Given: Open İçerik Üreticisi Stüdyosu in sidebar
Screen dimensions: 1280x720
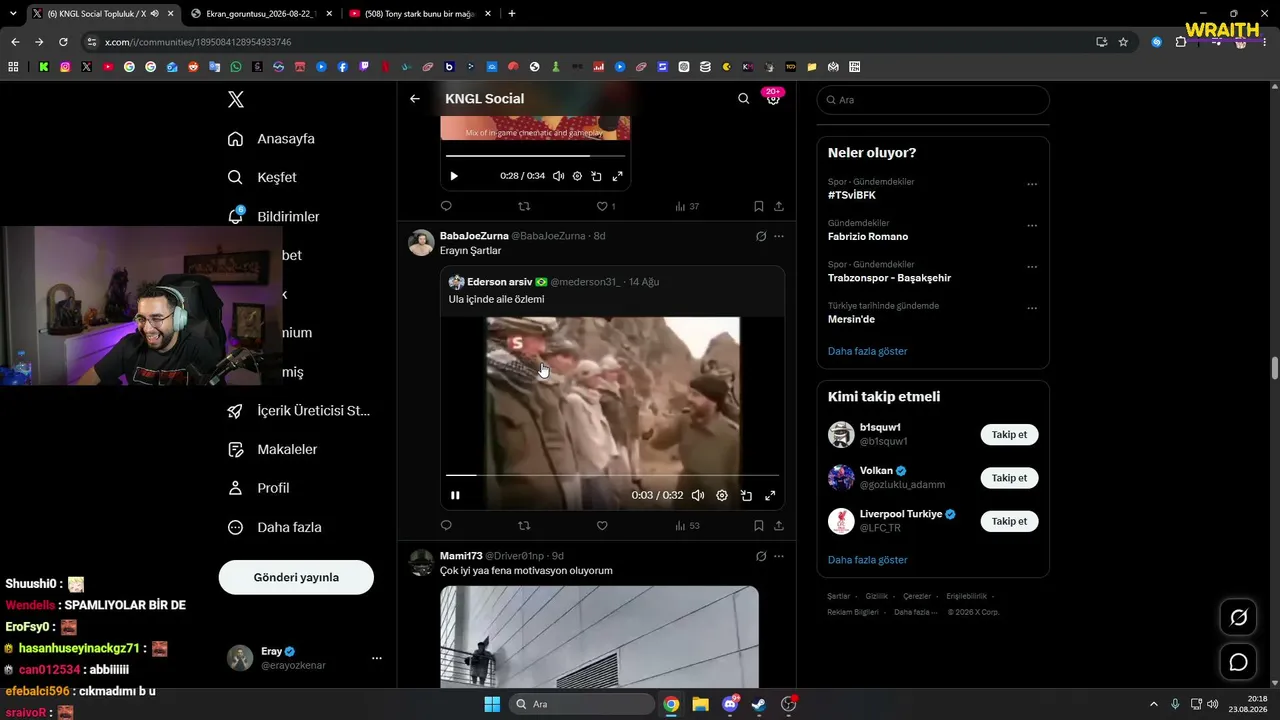Looking at the screenshot, I should pos(299,411).
